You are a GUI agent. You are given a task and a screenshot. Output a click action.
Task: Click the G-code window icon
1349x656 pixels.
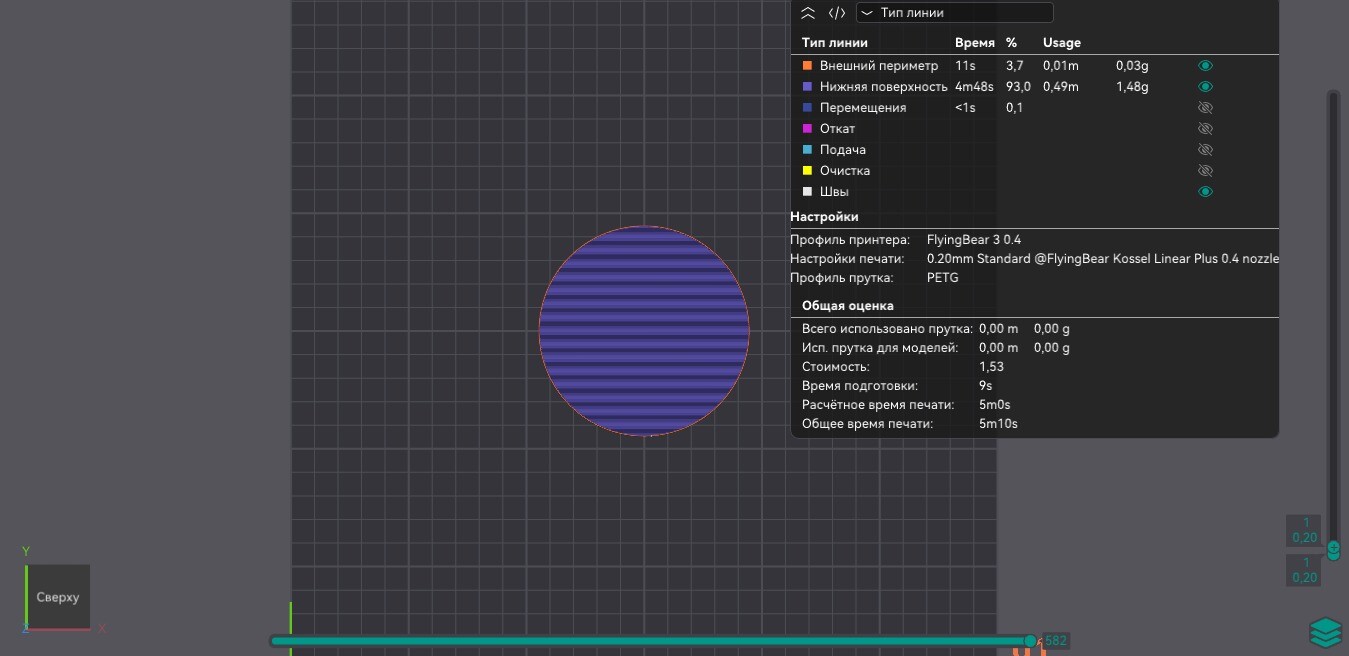(x=837, y=13)
